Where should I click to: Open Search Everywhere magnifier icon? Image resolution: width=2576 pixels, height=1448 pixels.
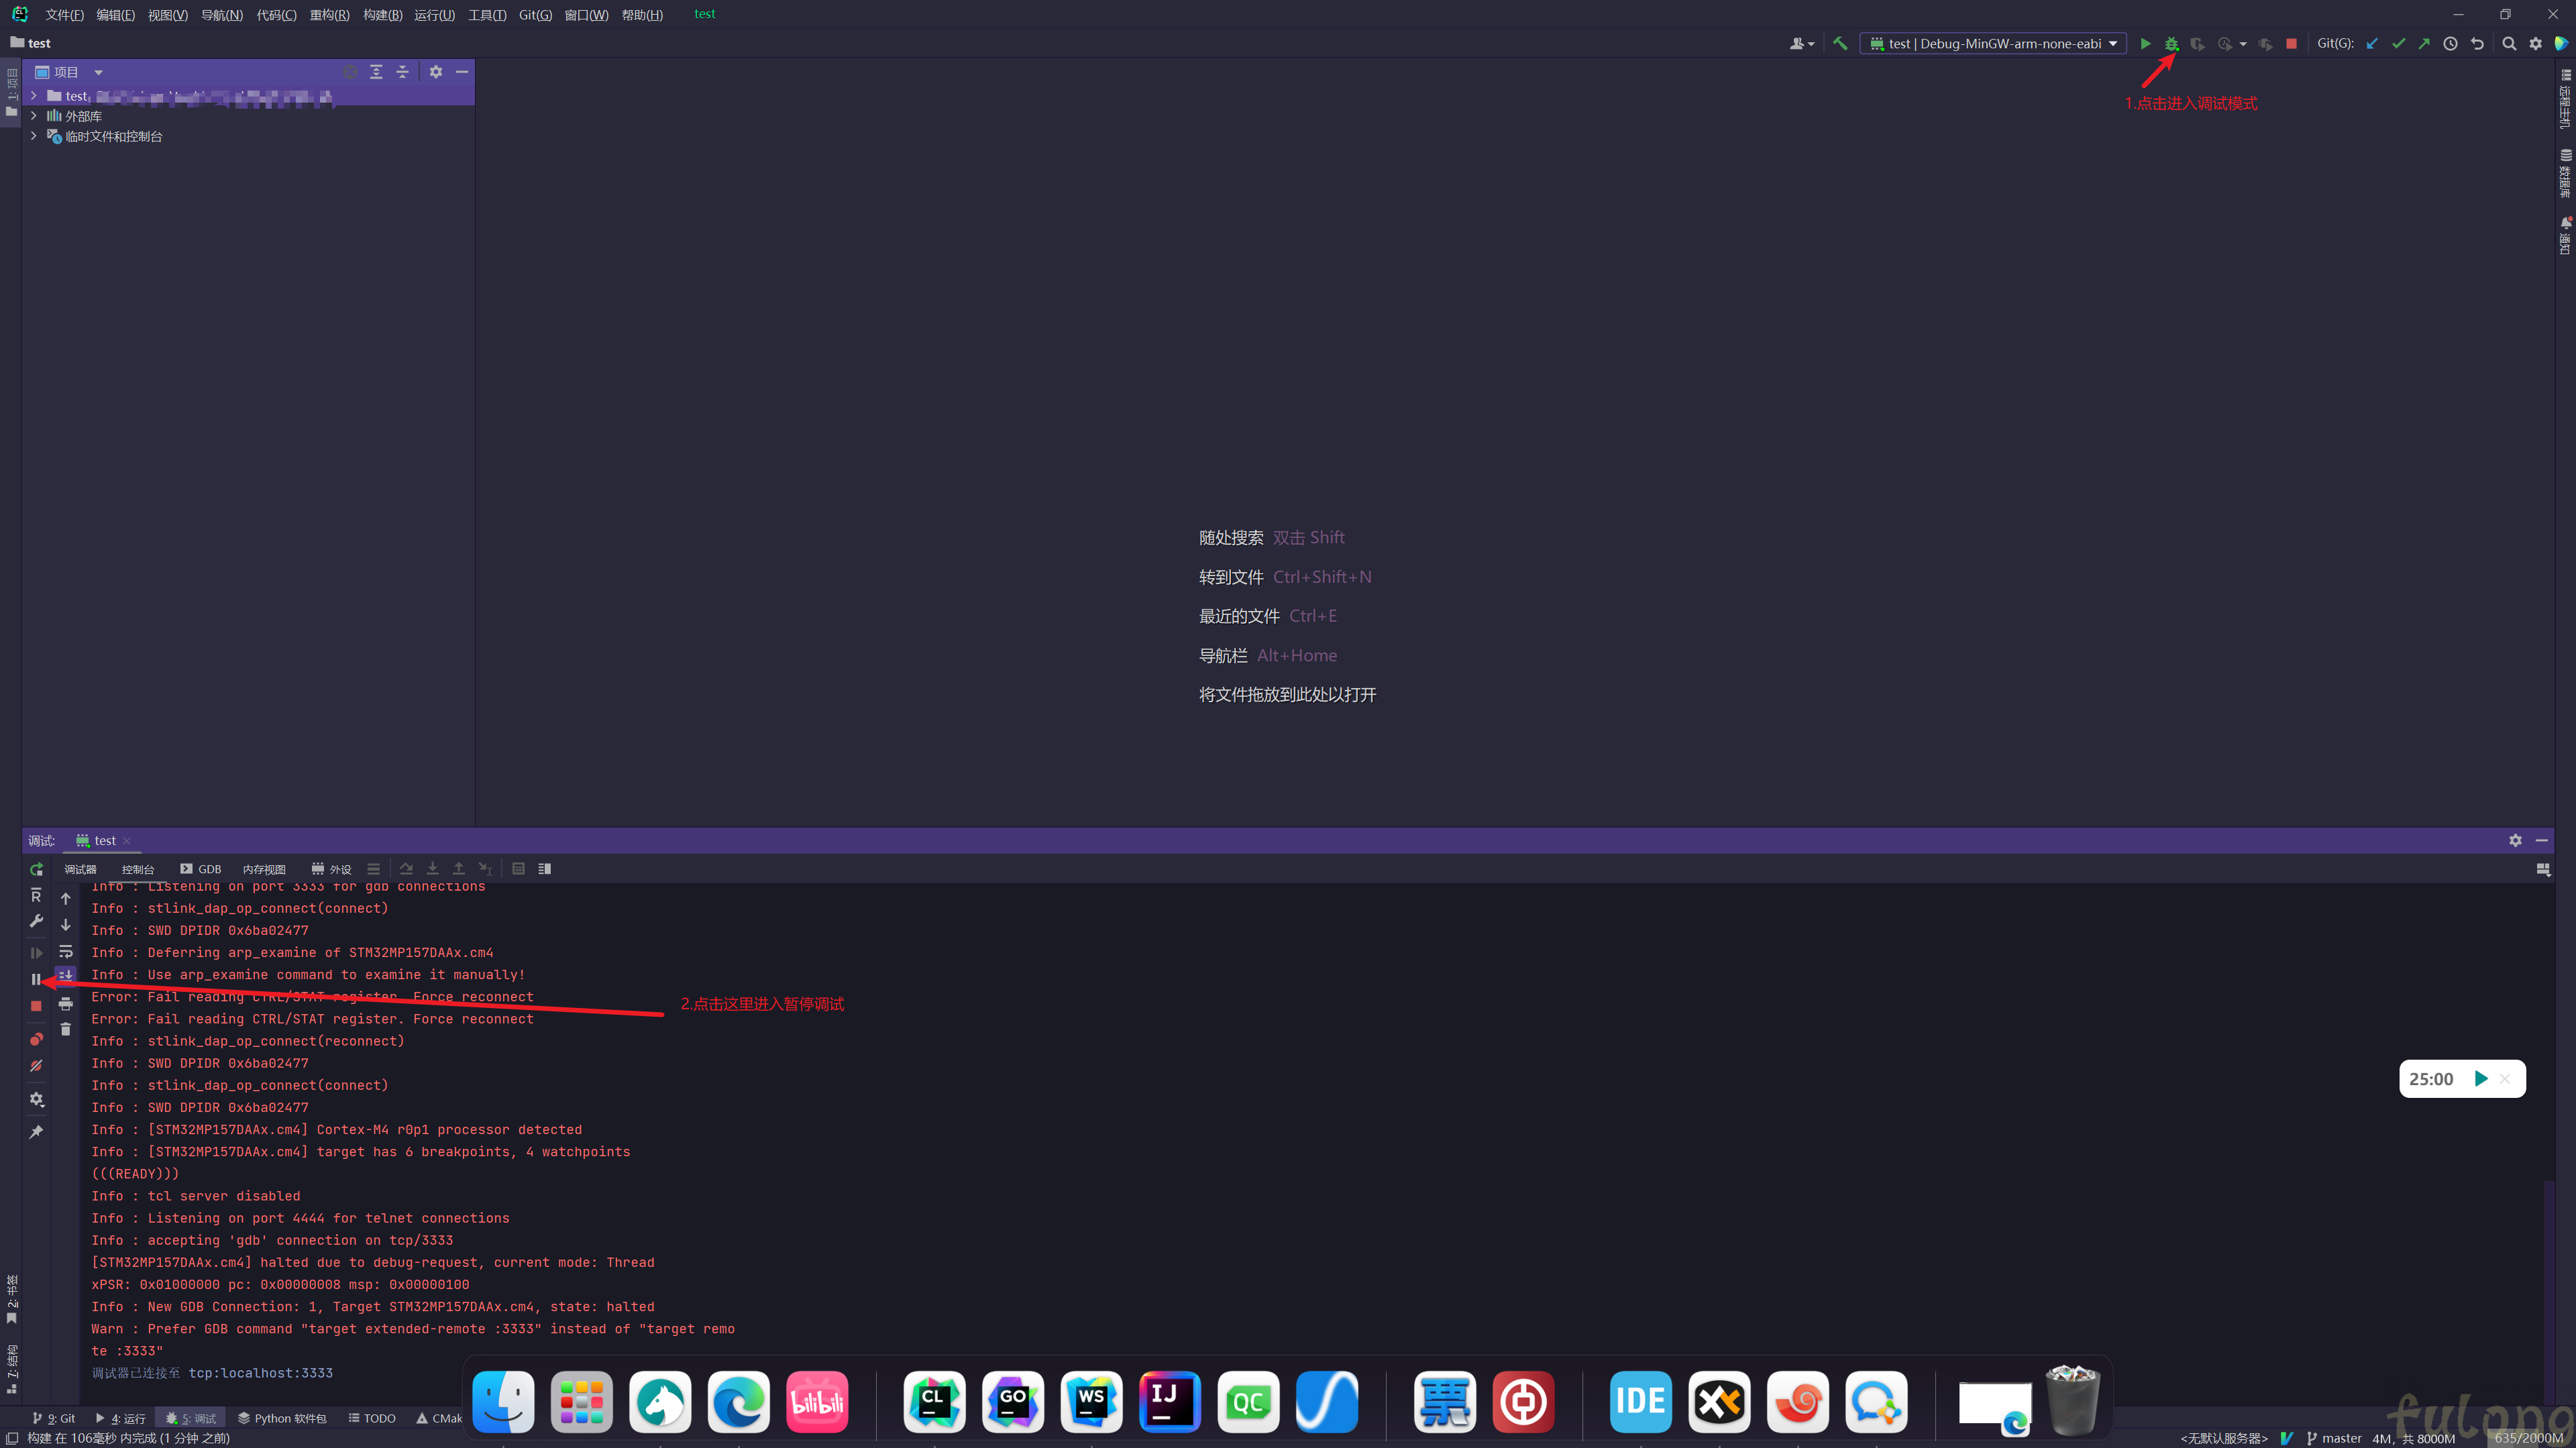pyautogui.click(x=2509, y=44)
